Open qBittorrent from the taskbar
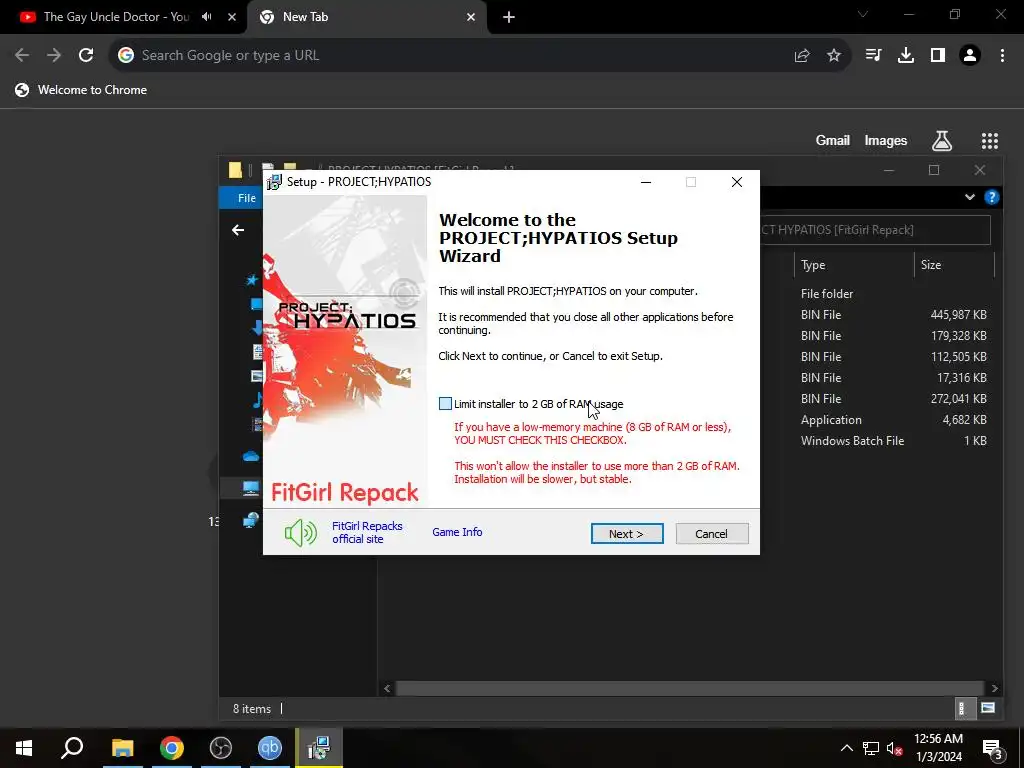This screenshot has height=768, width=1024. tap(270, 748)
